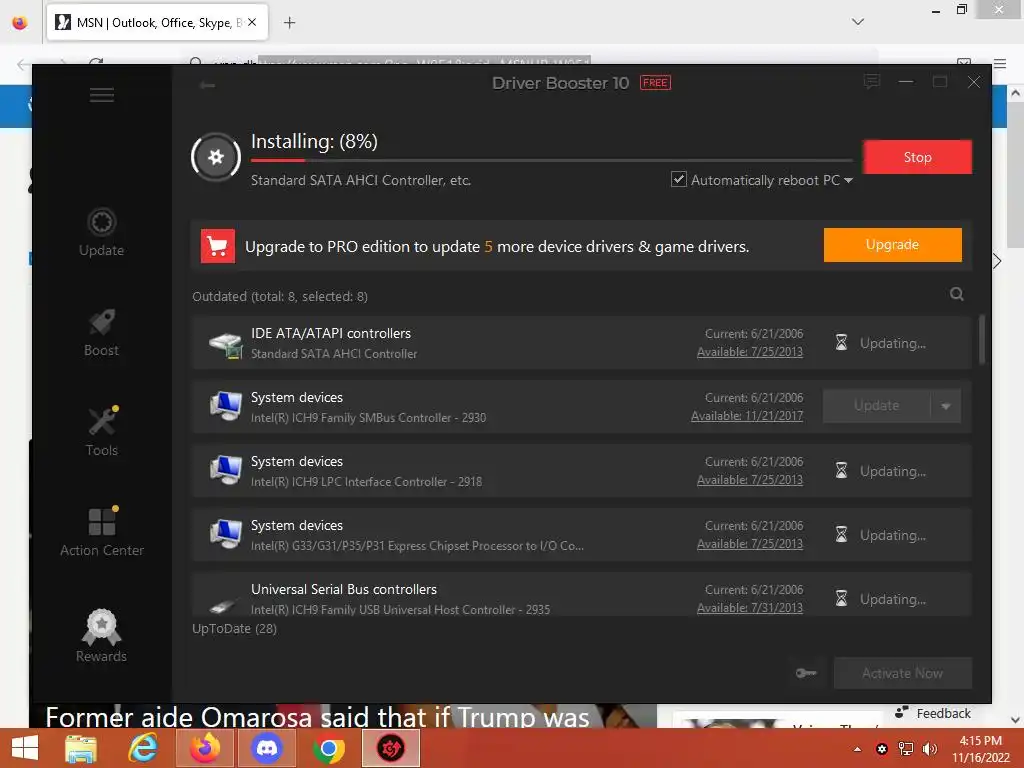Open the Boost rocket section
1024x768 pixels.
click(101, 332)
